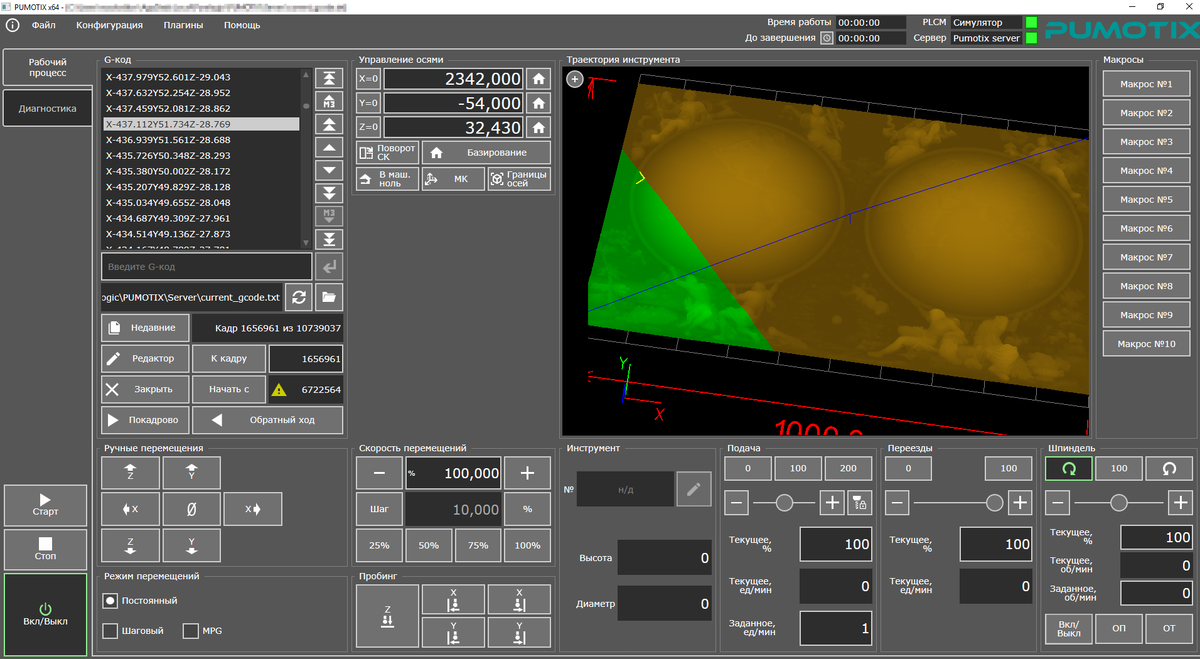Start X probing toward the left
The image size is (1200, 659).
pos(453,599)
